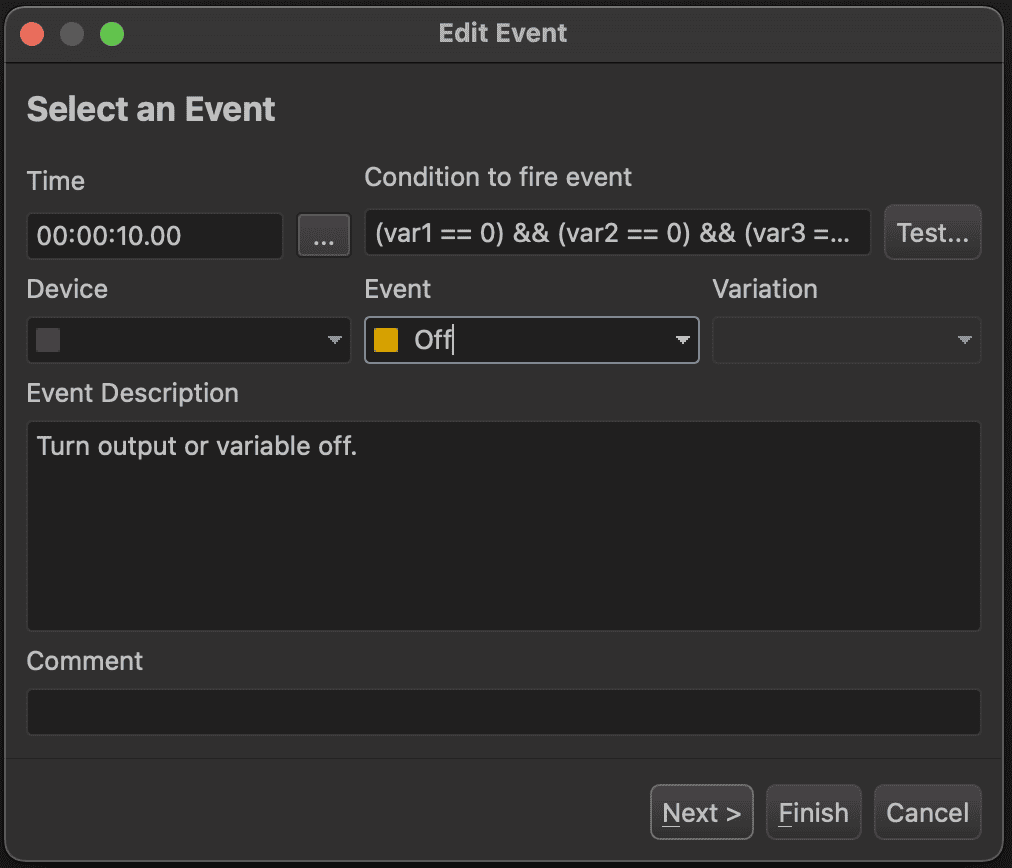Go to next step with Next >
Viewport: 1012px width, 868px height.
click(x=701, y=813)
